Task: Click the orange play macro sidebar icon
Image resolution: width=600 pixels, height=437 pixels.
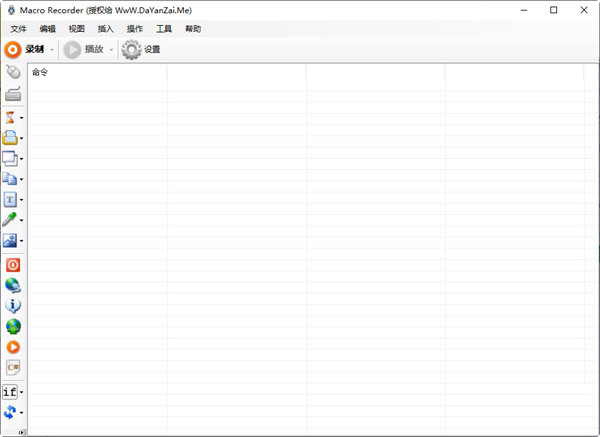Action: (x=12, y=347)
